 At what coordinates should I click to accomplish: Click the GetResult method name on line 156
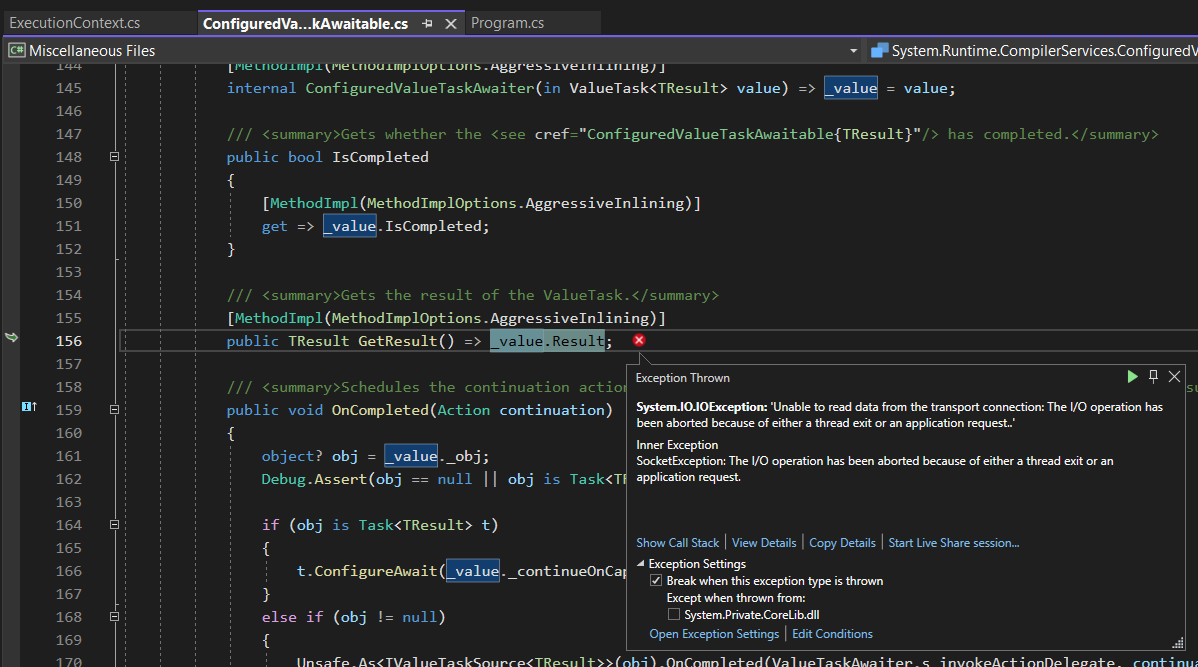397,341
